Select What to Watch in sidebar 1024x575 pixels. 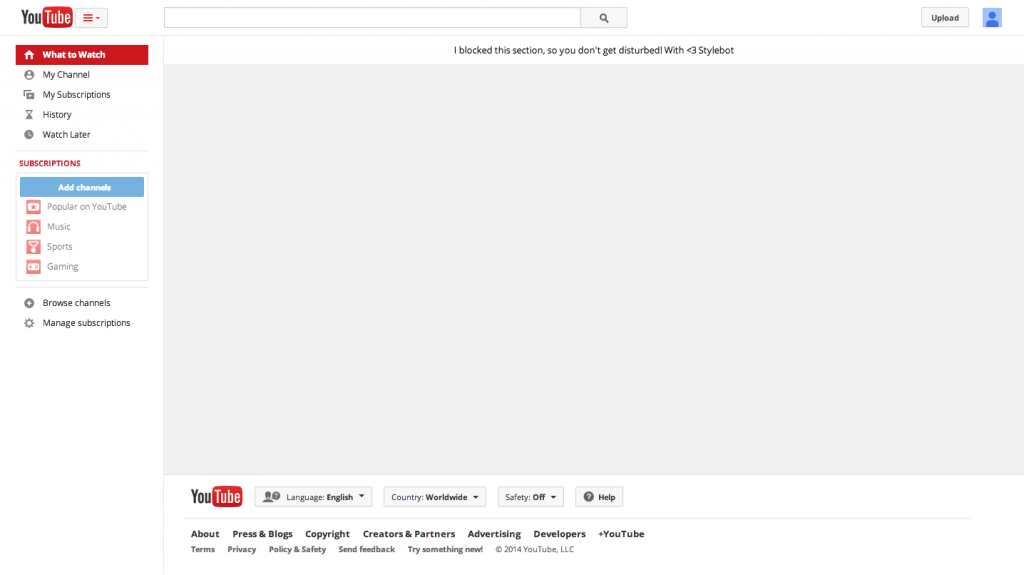82,55
